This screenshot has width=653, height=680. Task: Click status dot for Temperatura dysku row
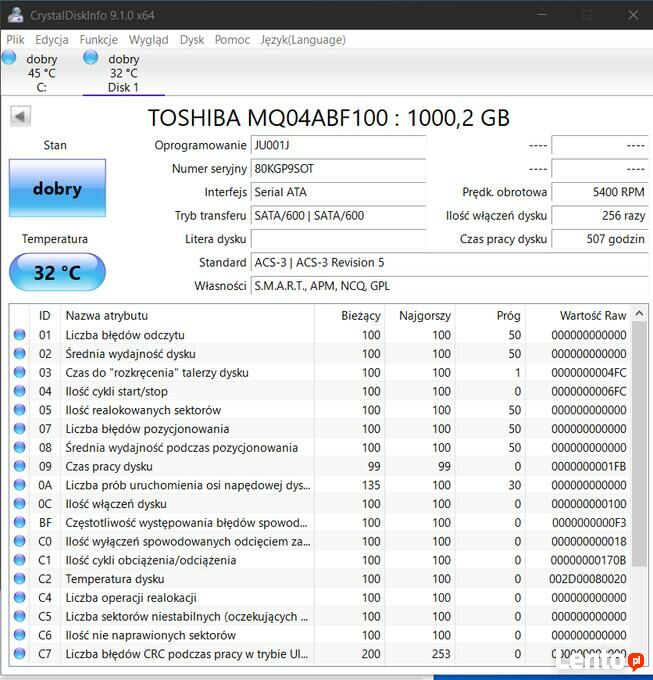[20, 579]
